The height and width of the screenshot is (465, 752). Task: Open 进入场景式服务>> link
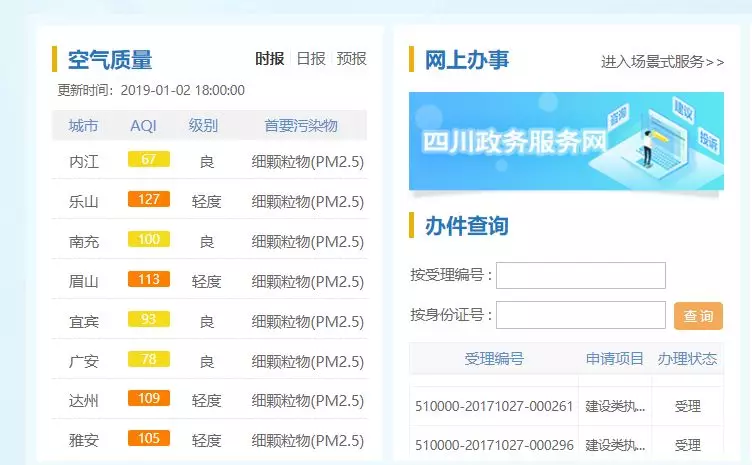pos(662,62)
